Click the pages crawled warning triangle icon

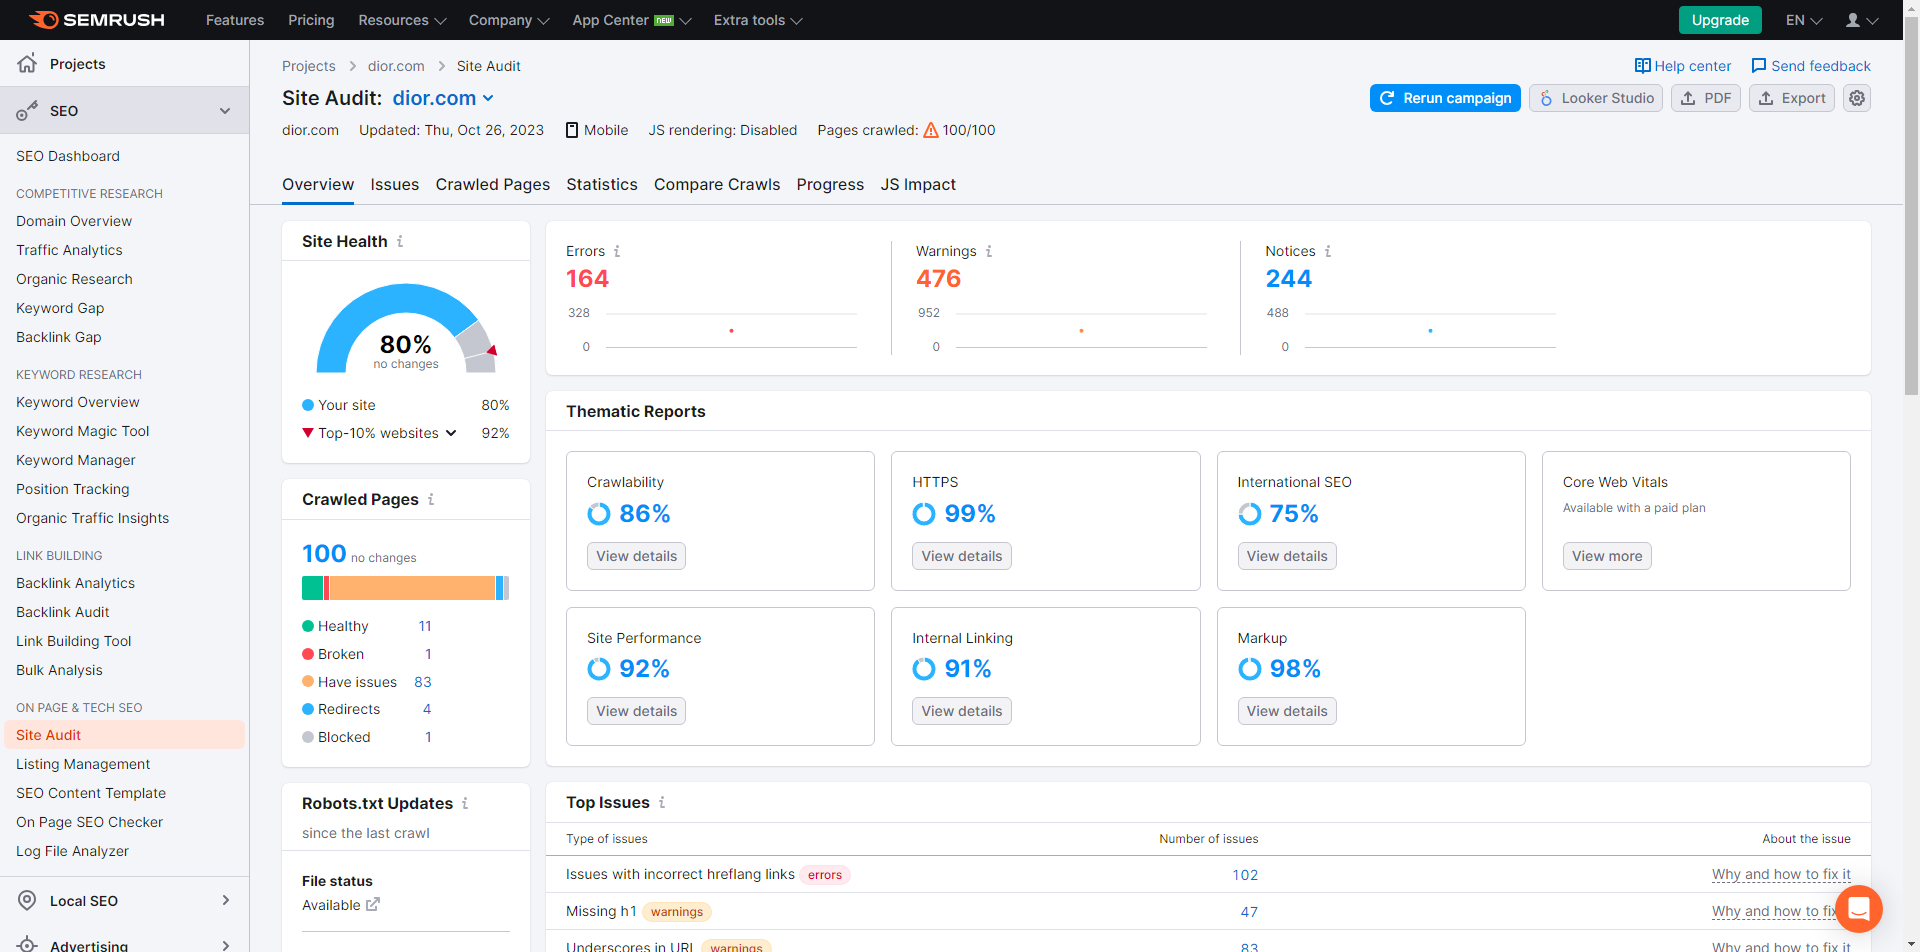tap(931, 130)
